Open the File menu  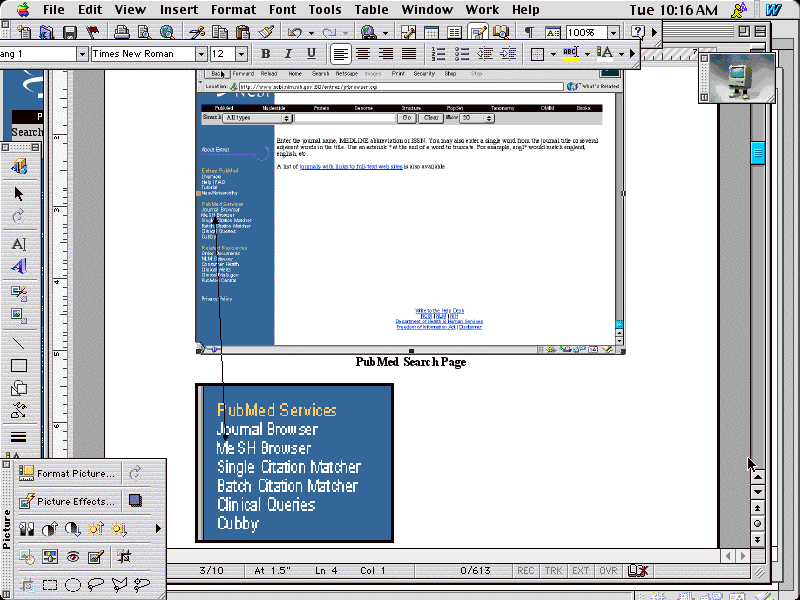pyautogui.click(x=54, y=10)
